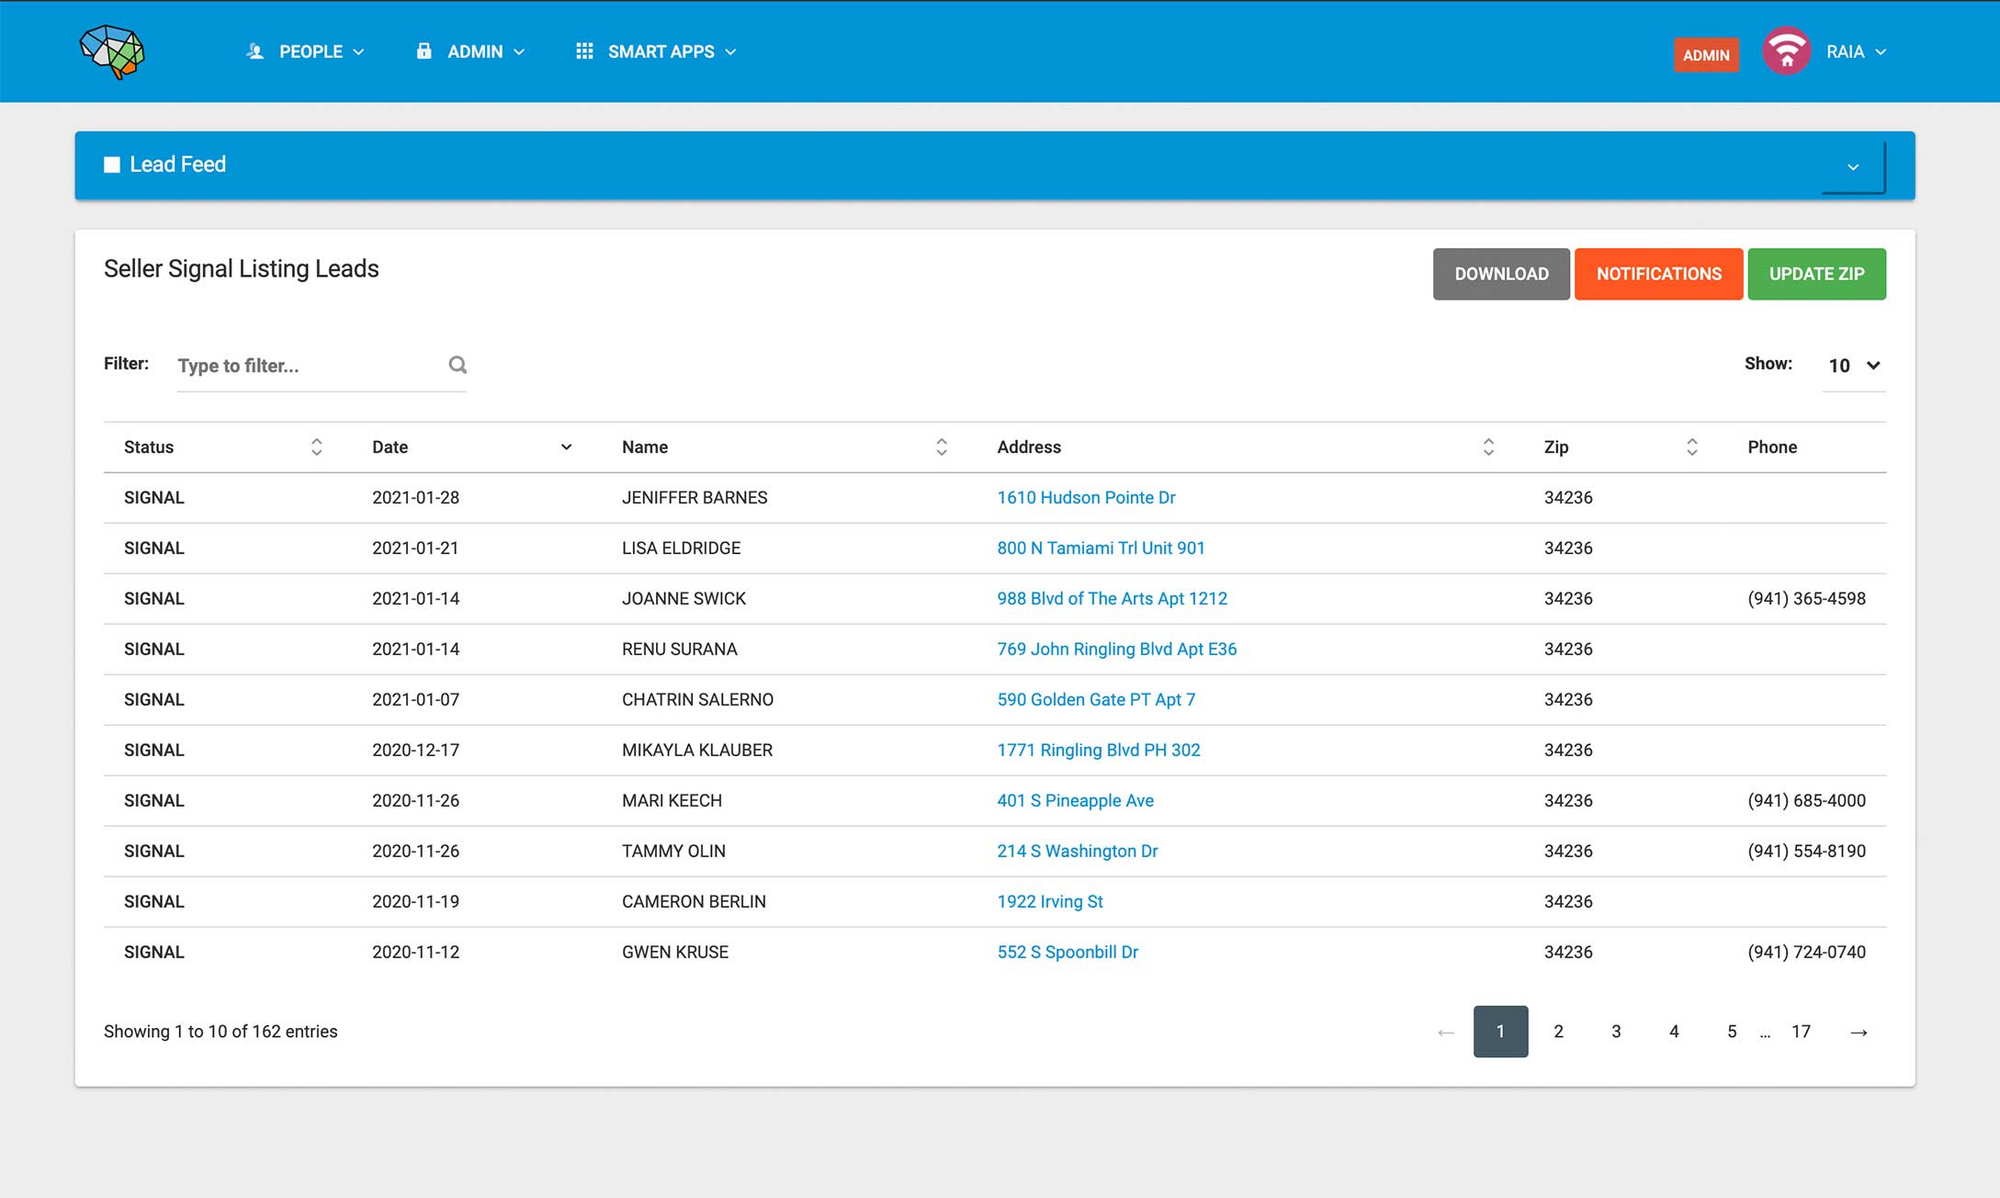This screenshot has height=1198, width=2000.
Task: Click the RAIA wifi avatar icon
Action: tap(1786, 52)
